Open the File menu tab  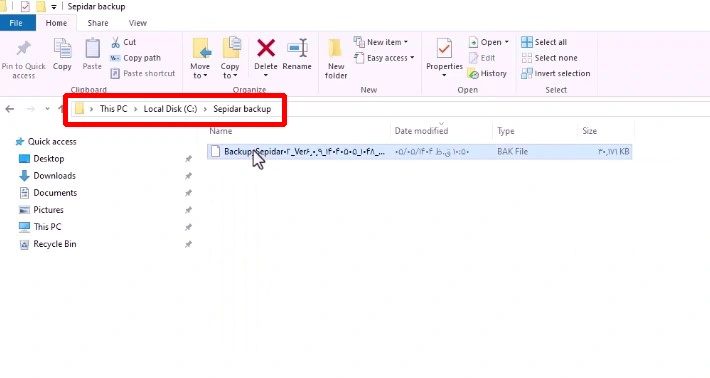[x=16, y=23]
